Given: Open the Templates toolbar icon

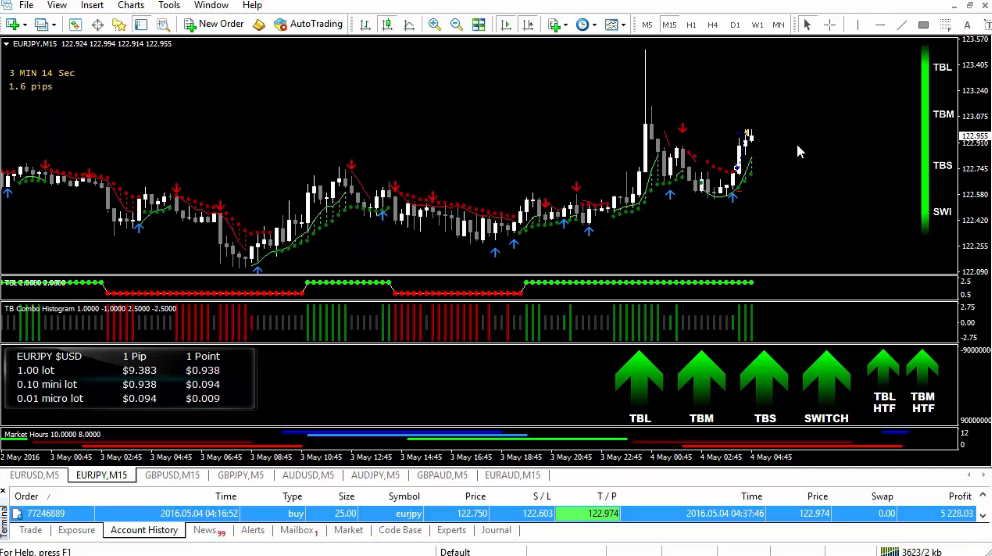Looking at the screenshot, I should click(611, 25).
